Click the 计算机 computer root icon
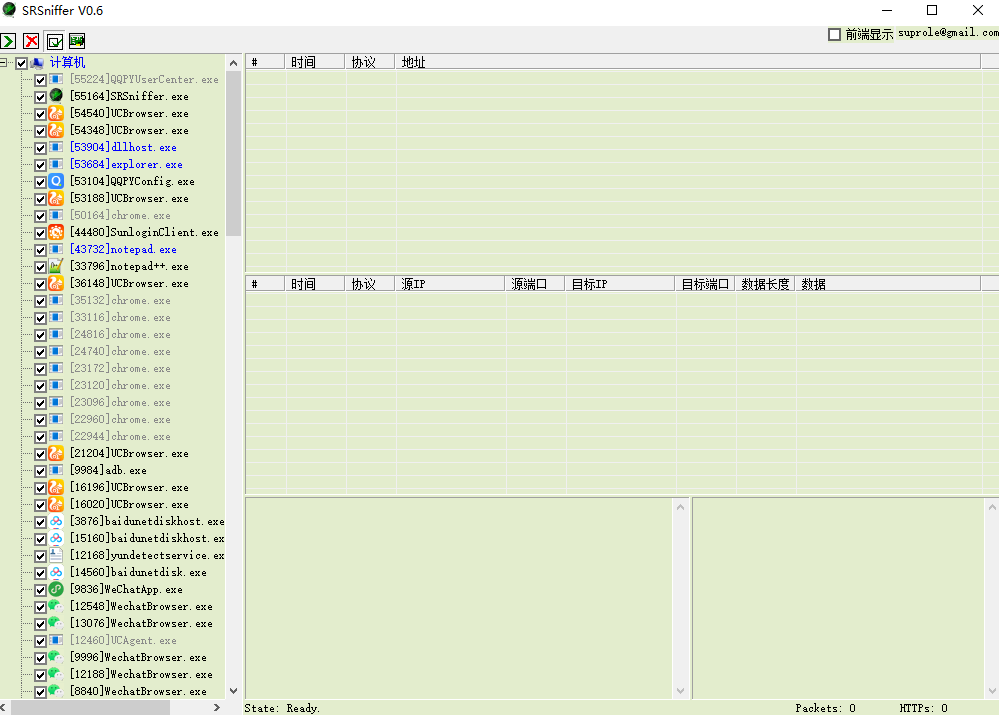 [38, 62]
